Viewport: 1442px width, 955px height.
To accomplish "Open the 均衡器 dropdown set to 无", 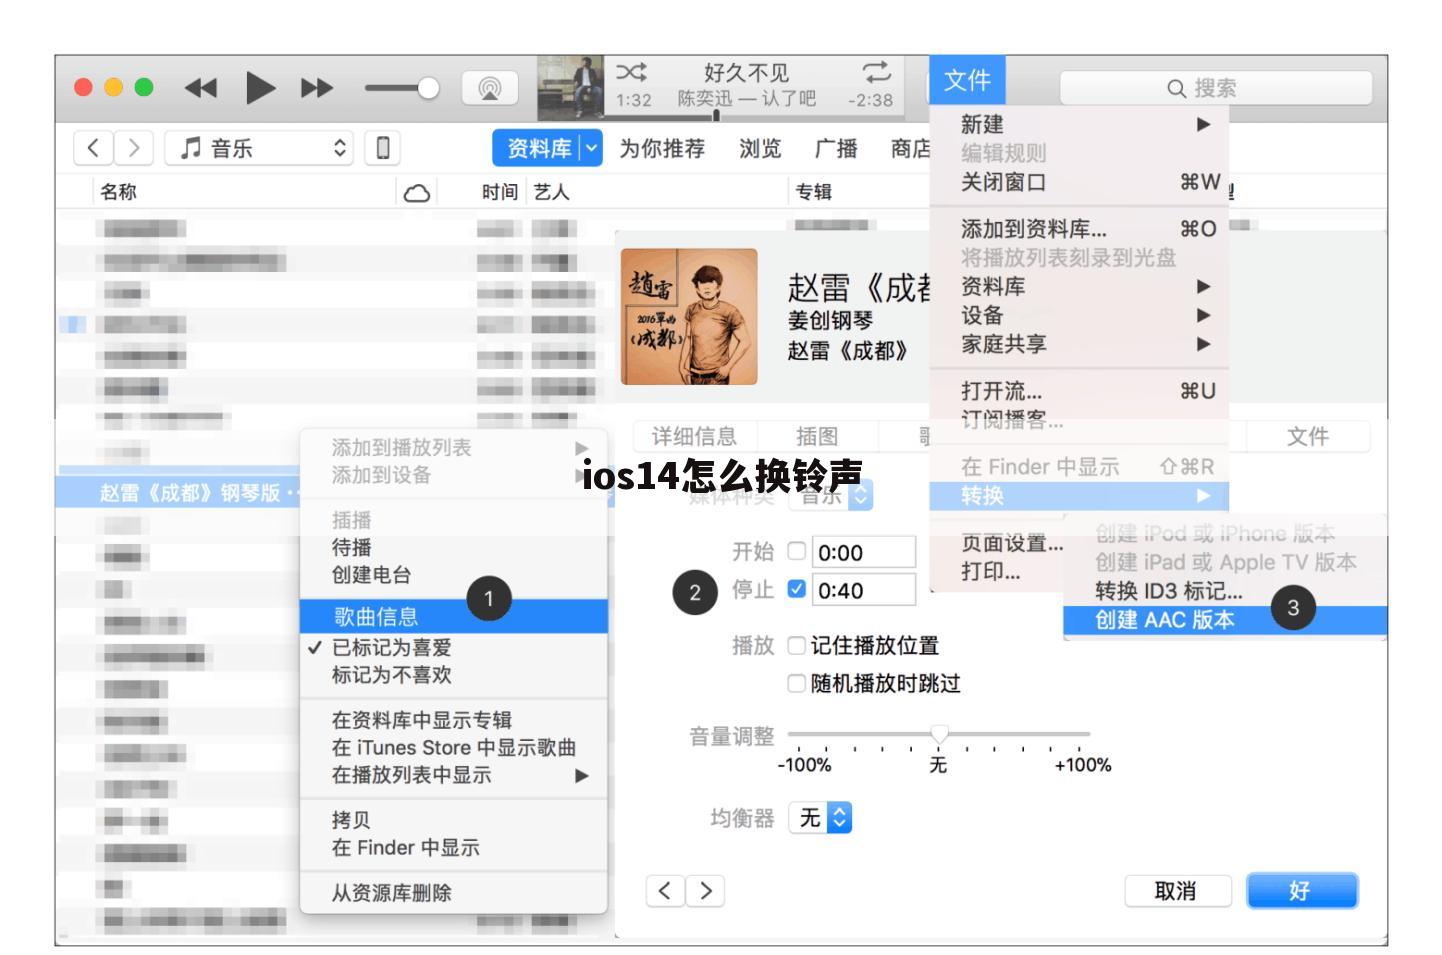I will tap(821, 818).
